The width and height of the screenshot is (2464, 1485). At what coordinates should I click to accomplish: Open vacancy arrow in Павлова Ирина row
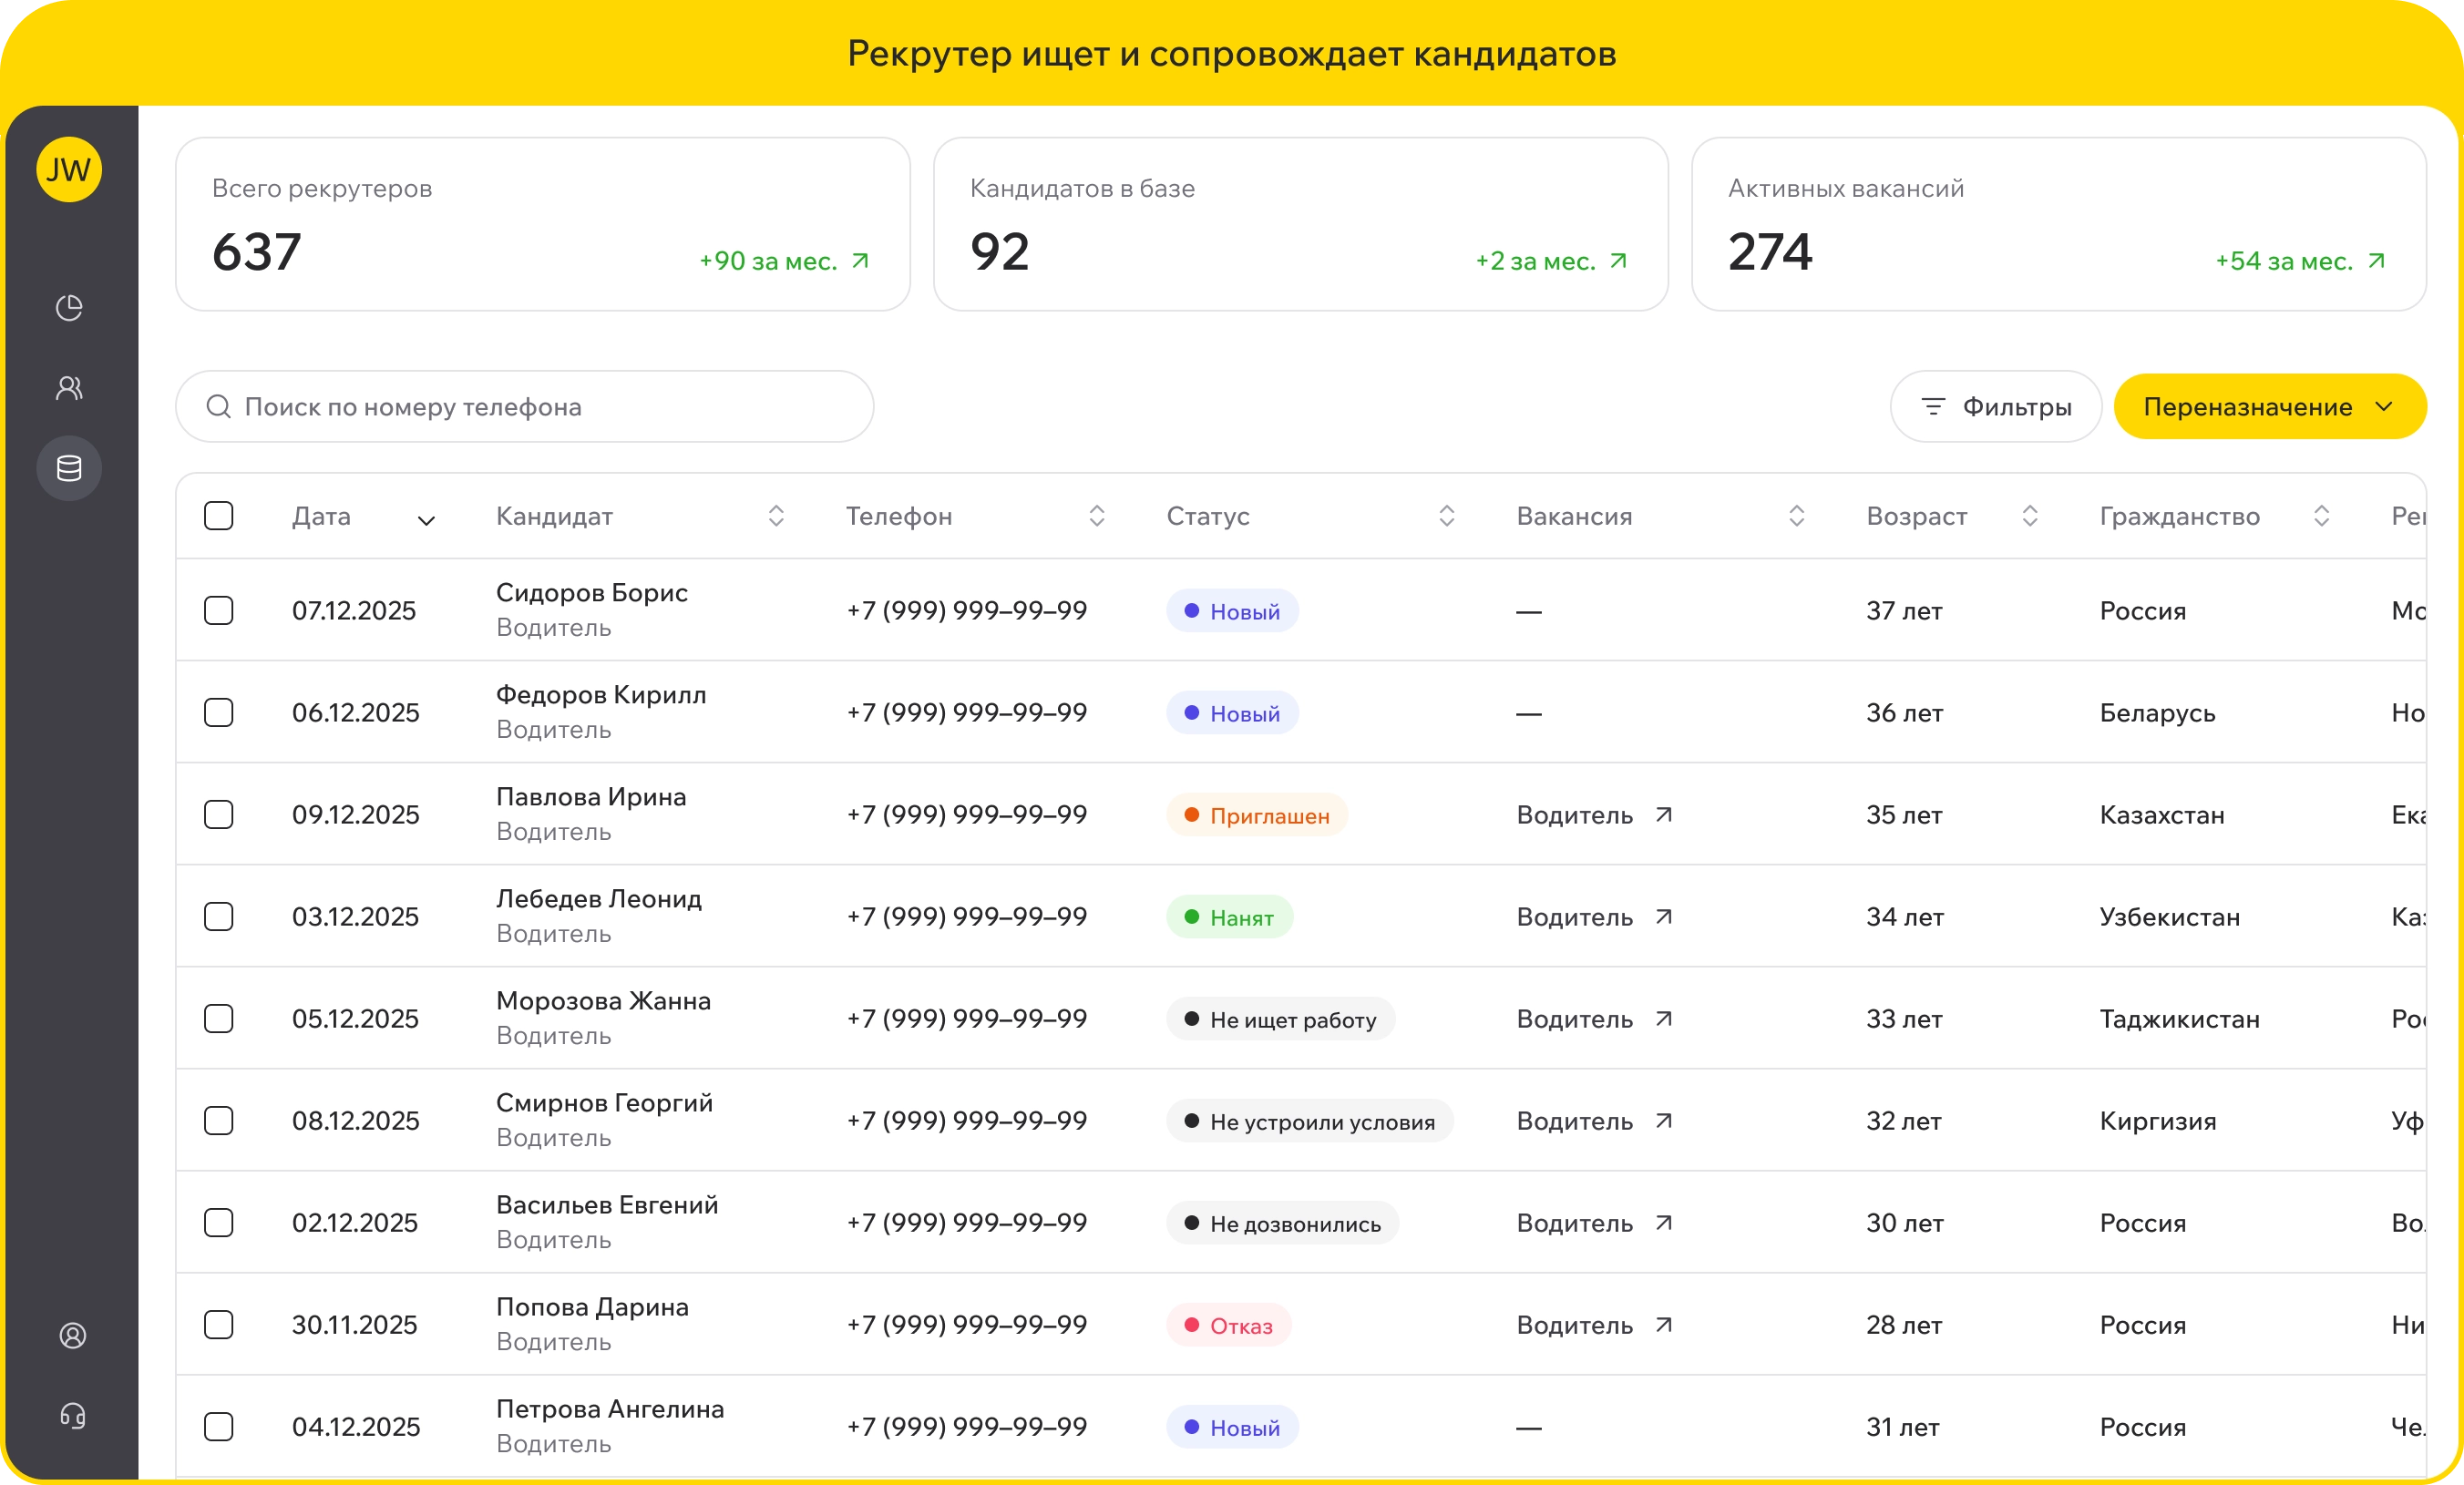point(1664,814)
